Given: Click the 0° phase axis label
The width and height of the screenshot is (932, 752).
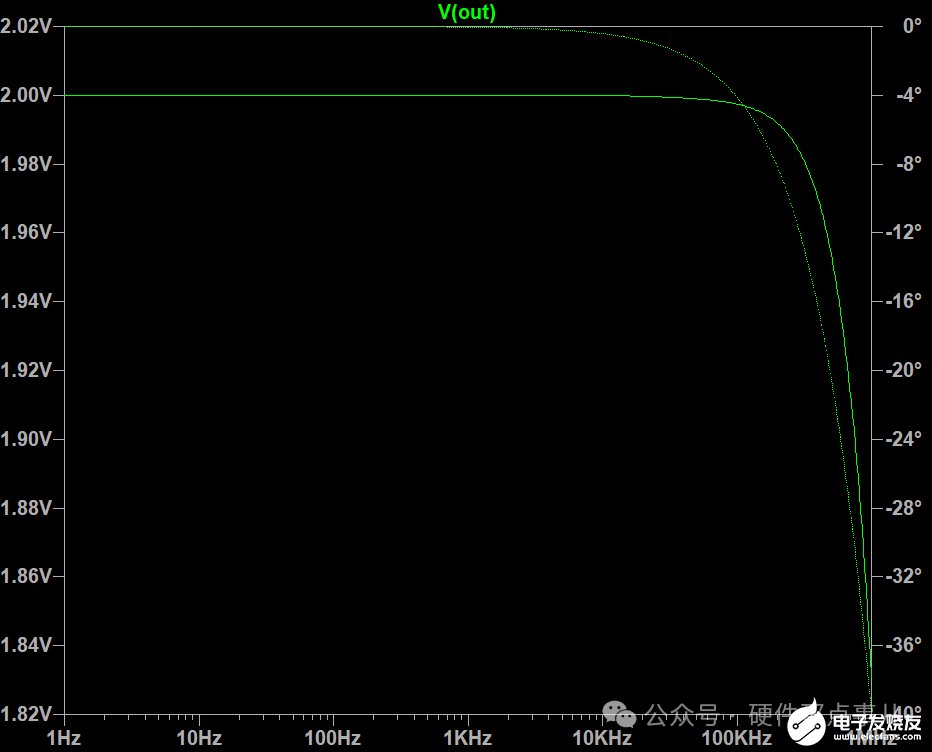Looking at the screenshot, I should point(912,26).
